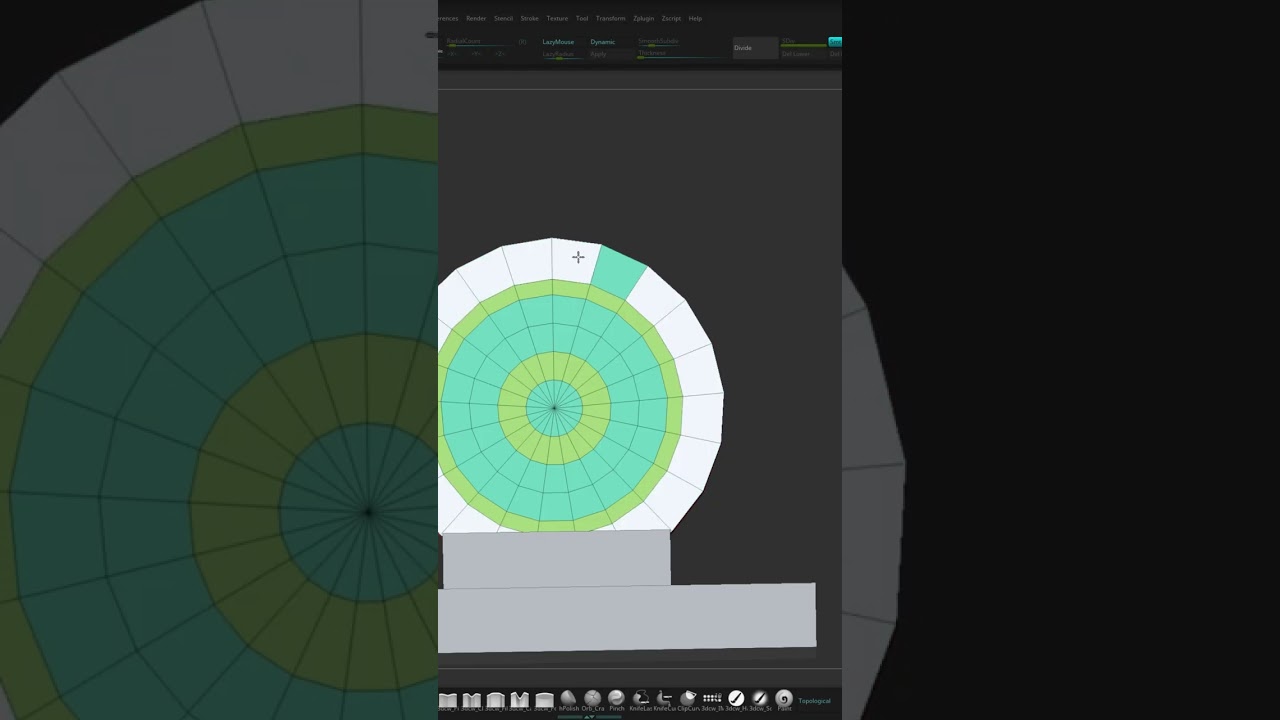The width and height of the screenshot is (1280, 720).
Task: Select the Pinch brush
Action: coord(616,700)
